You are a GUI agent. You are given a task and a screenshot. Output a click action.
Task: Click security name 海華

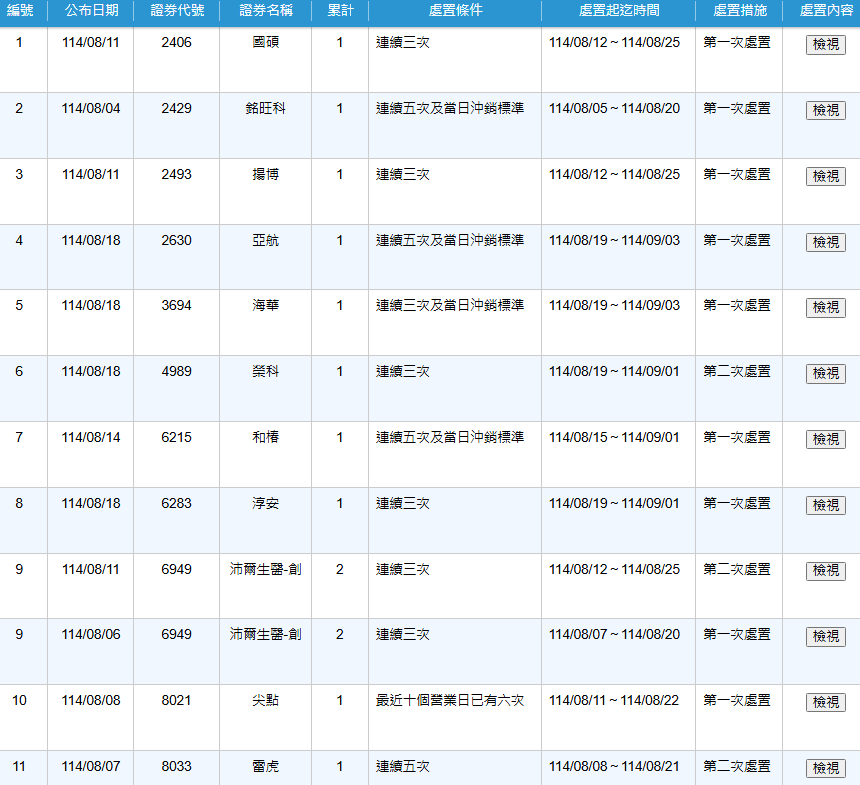(x=265, y=305)
